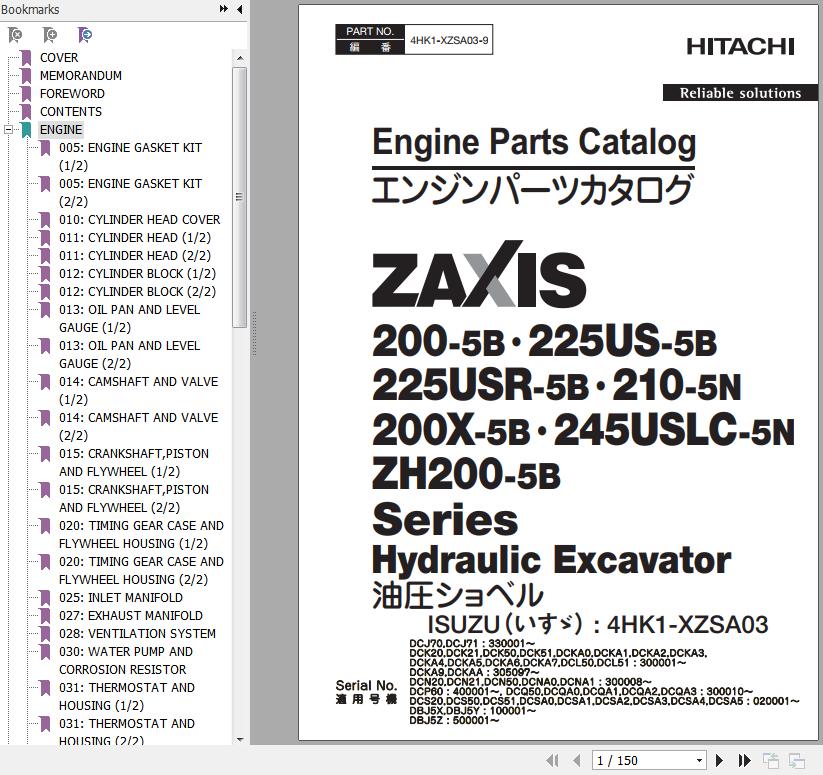
Task: Open 020: Timing Gear Case (2/2) bookmark
Action: (x=141, y=570)
